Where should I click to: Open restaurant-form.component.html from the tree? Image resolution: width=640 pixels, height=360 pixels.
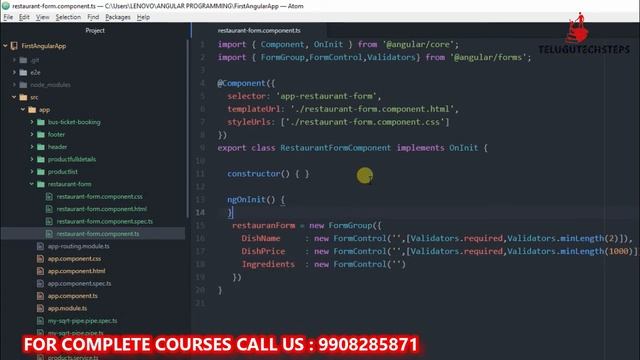coord(102,209)
